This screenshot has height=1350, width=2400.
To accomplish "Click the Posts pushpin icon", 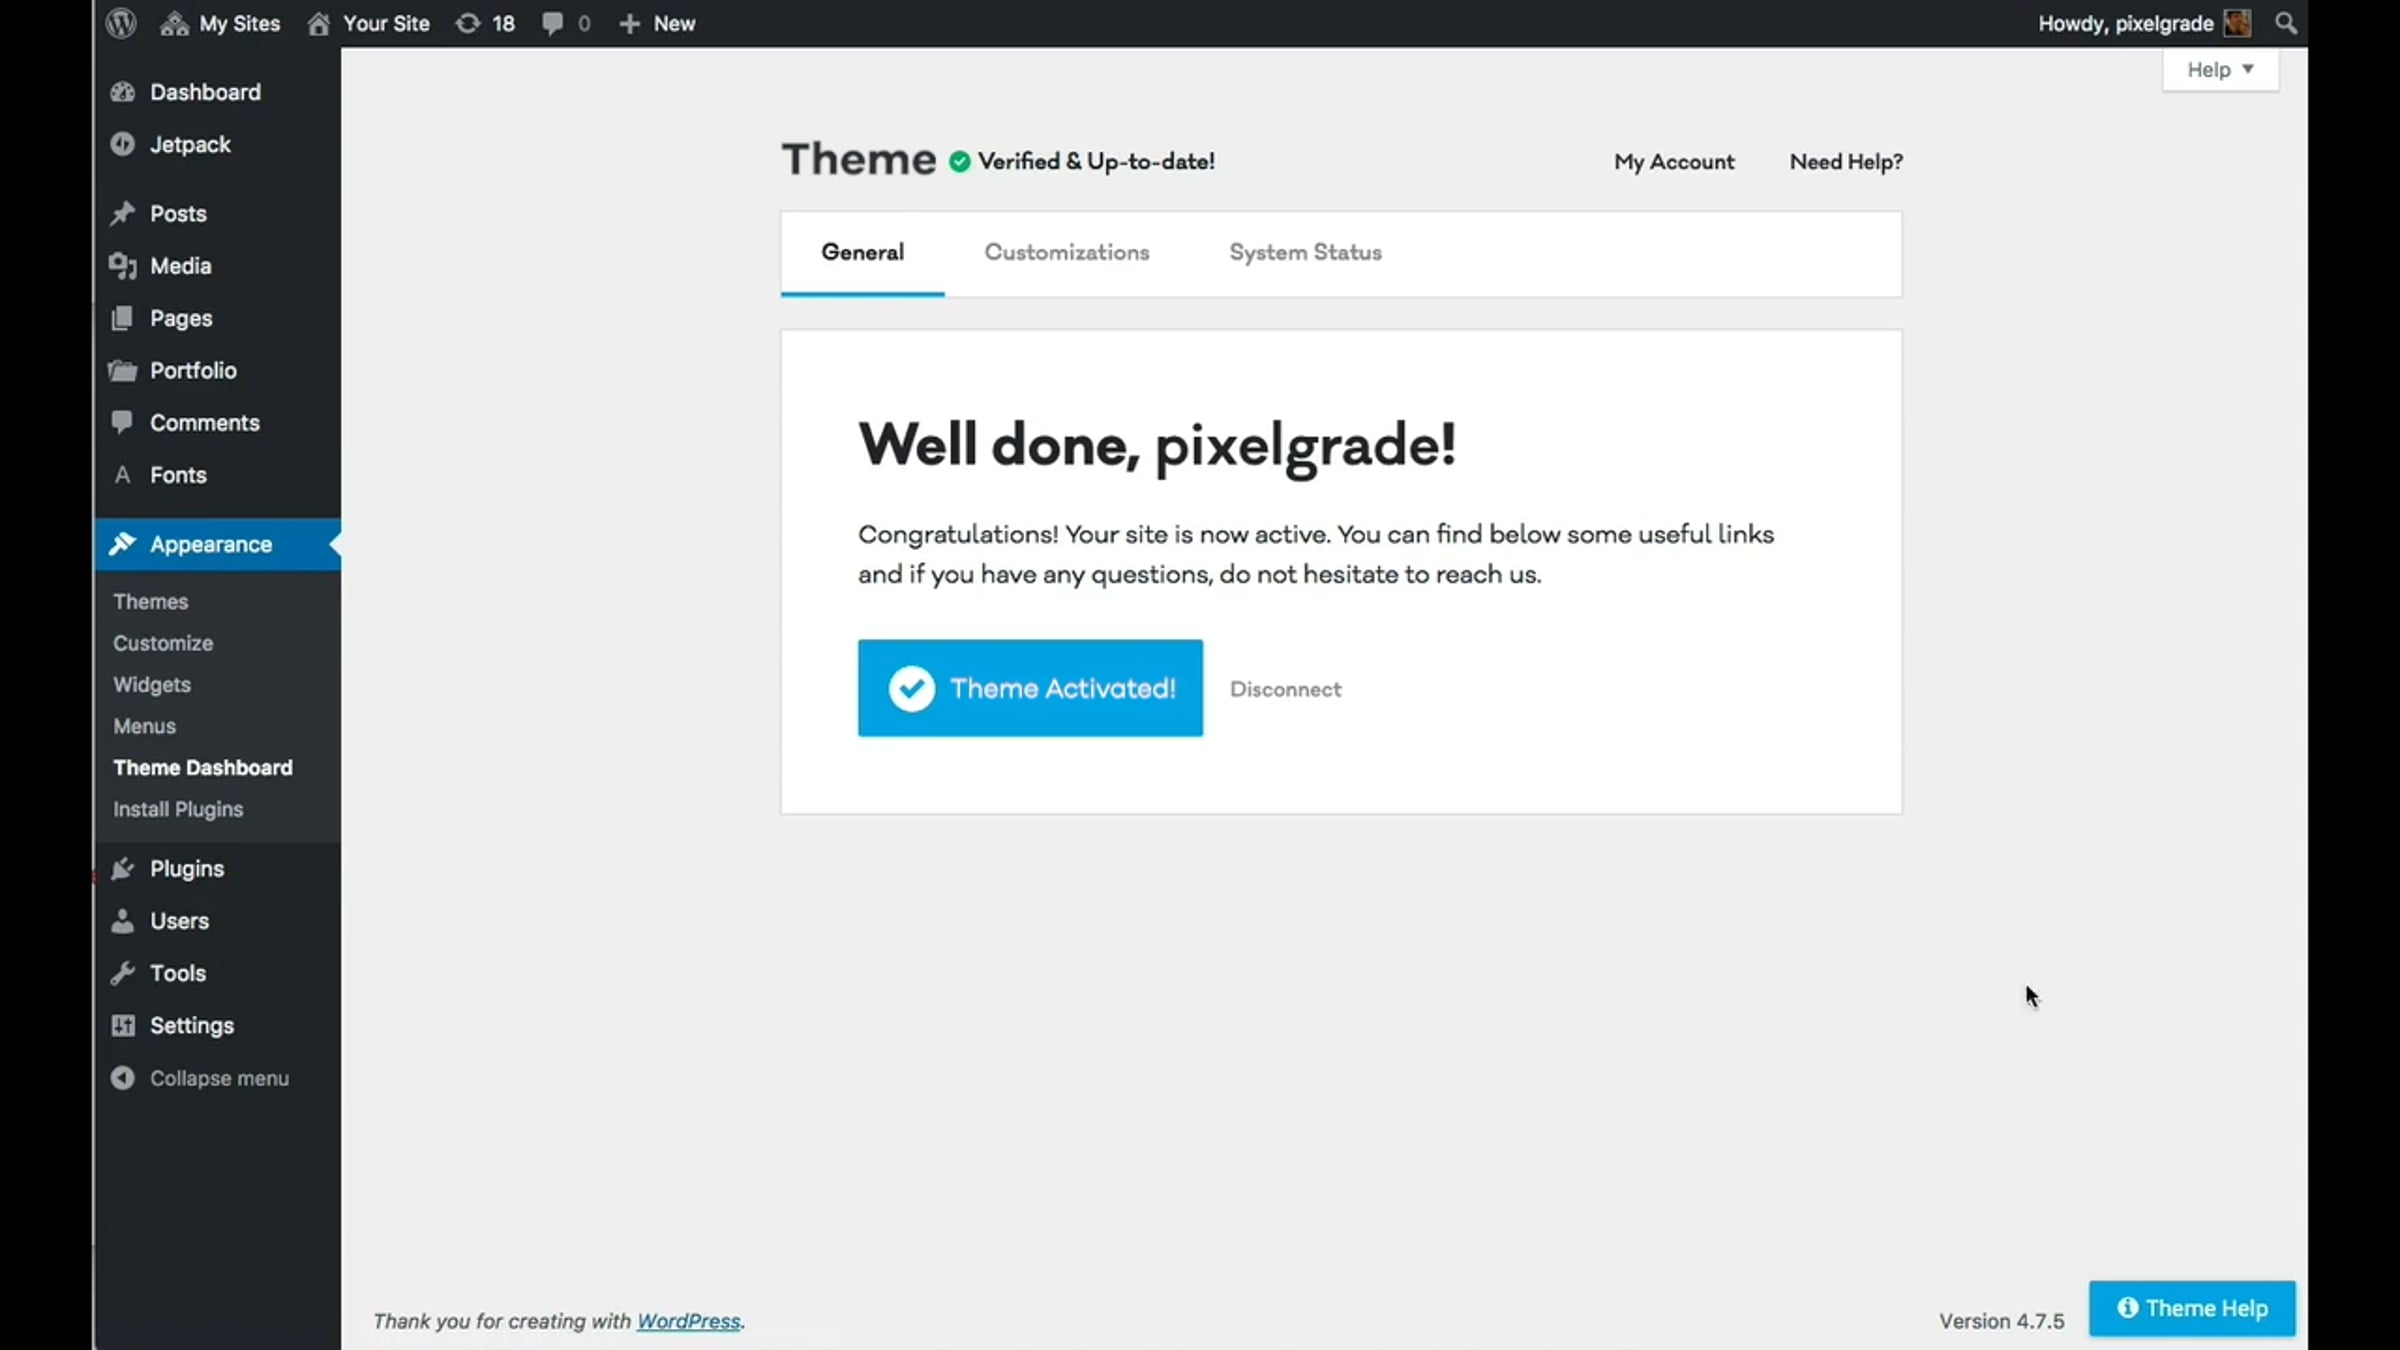I will (x=122, y=213).
